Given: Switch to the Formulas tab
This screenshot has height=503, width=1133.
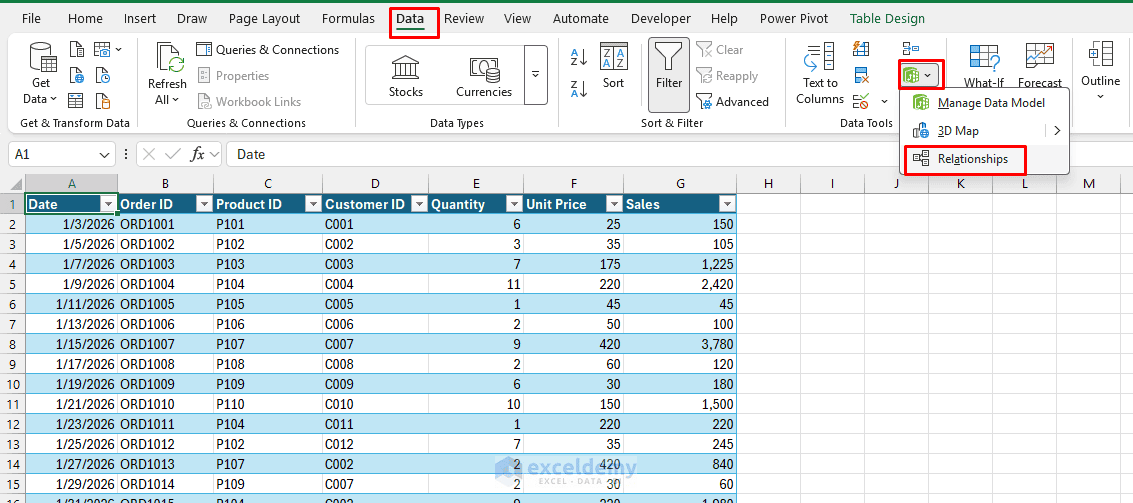Looking at the screenshot, I should click(x=348, y=19).
